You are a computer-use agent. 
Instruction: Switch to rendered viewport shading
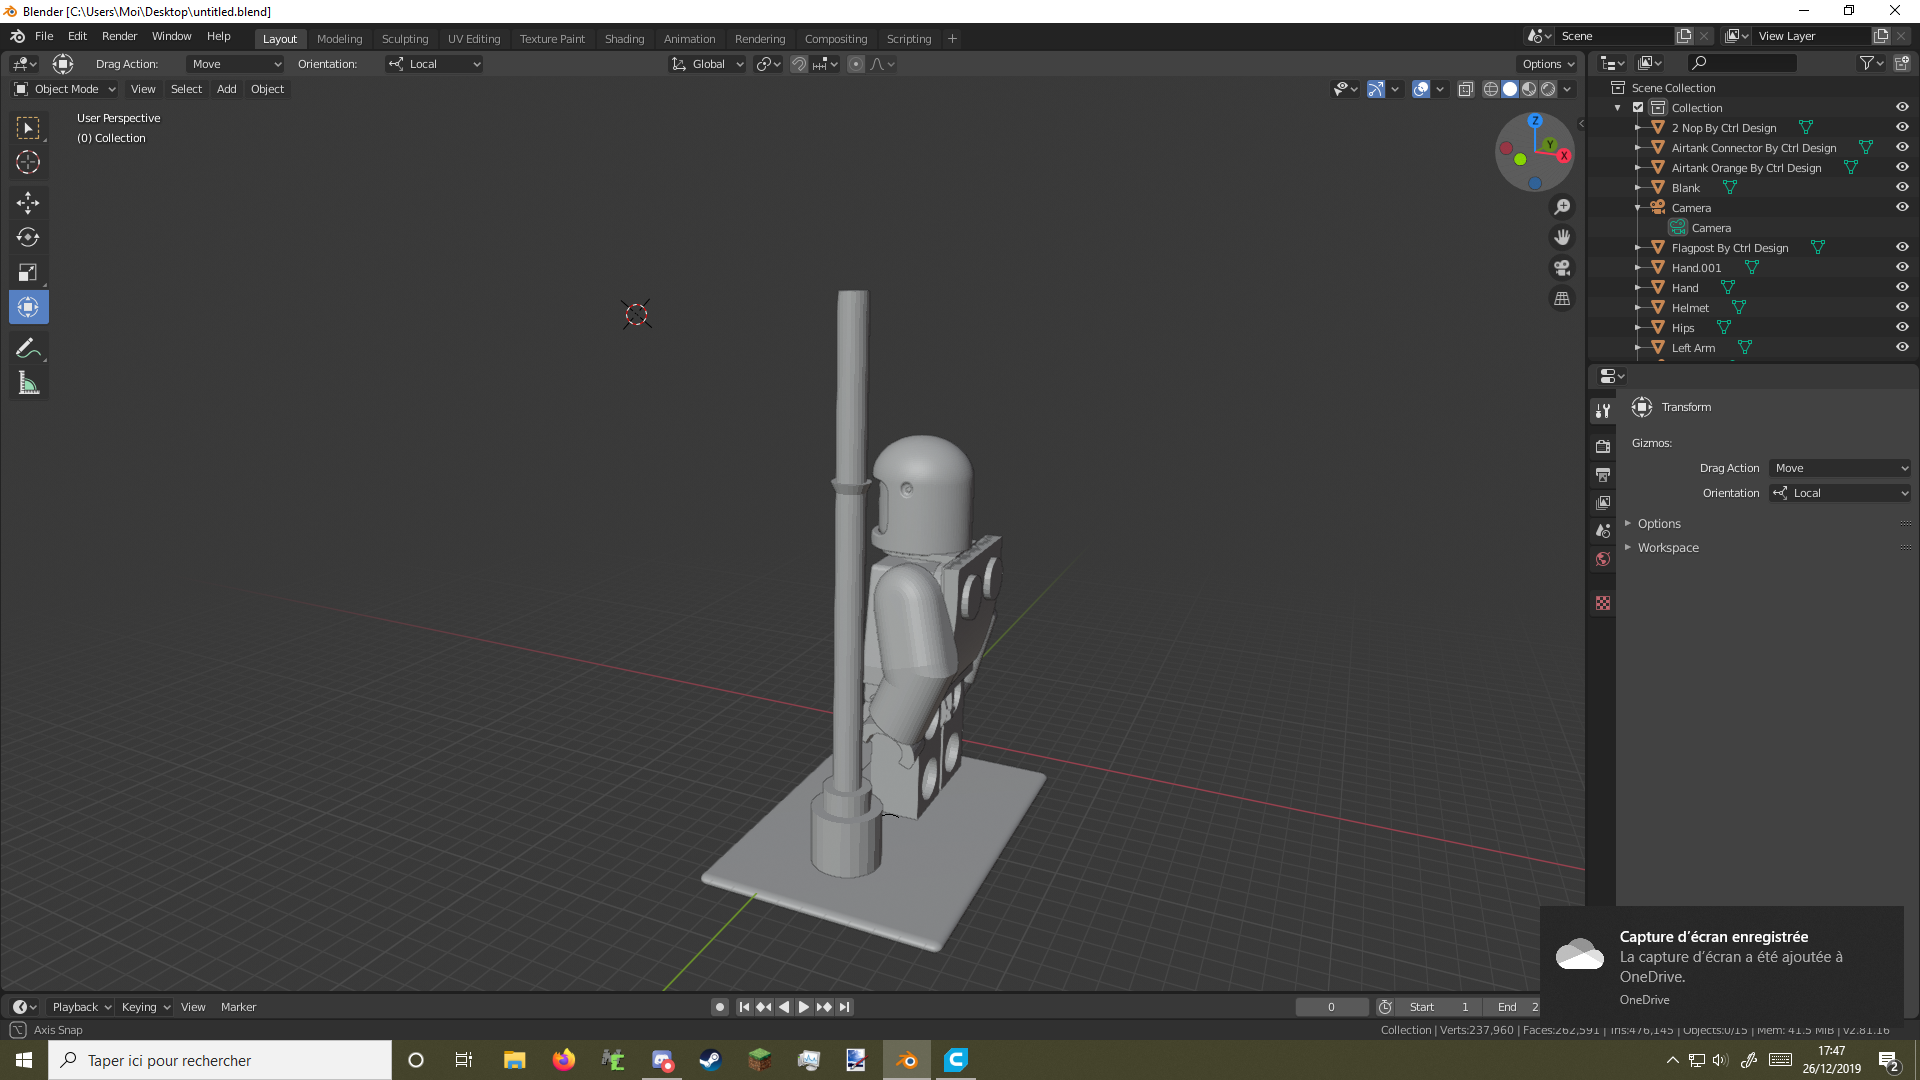[1548, 89]
